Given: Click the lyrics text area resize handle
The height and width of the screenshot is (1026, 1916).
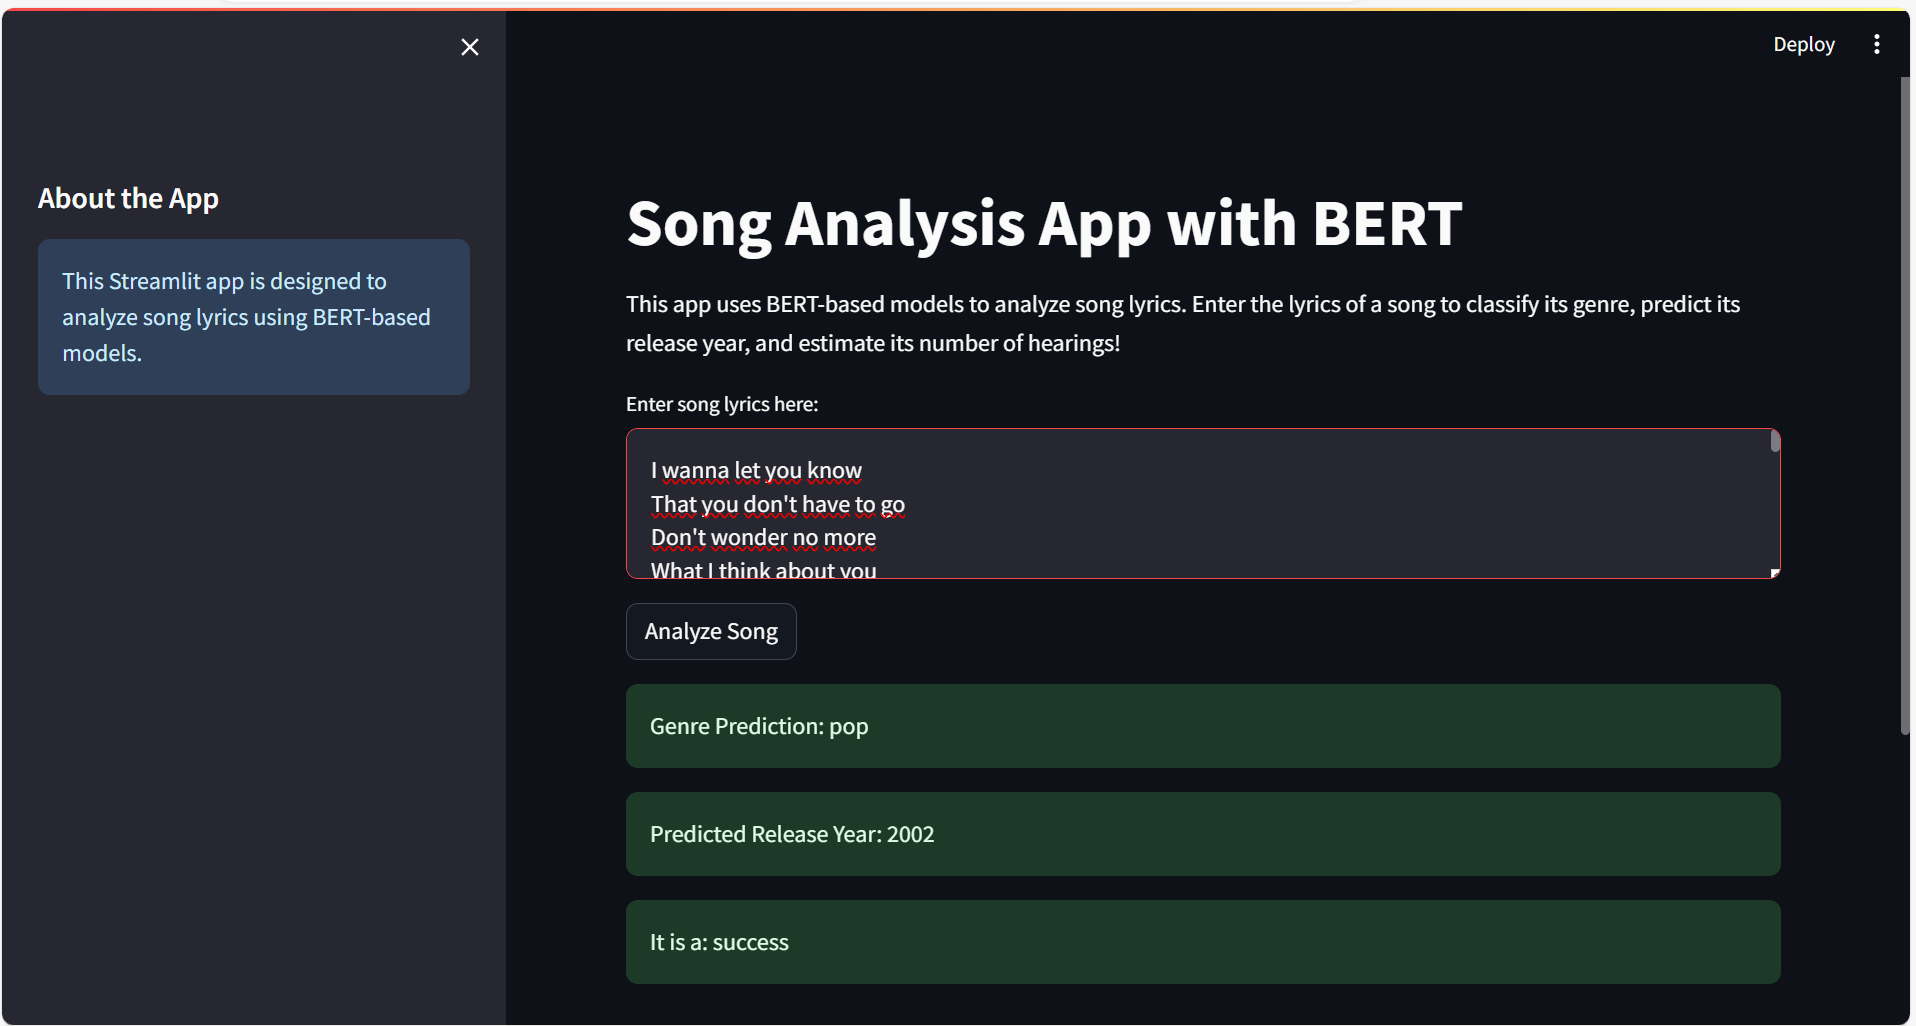Looking at the screenshot, I should pos(1775,573).
